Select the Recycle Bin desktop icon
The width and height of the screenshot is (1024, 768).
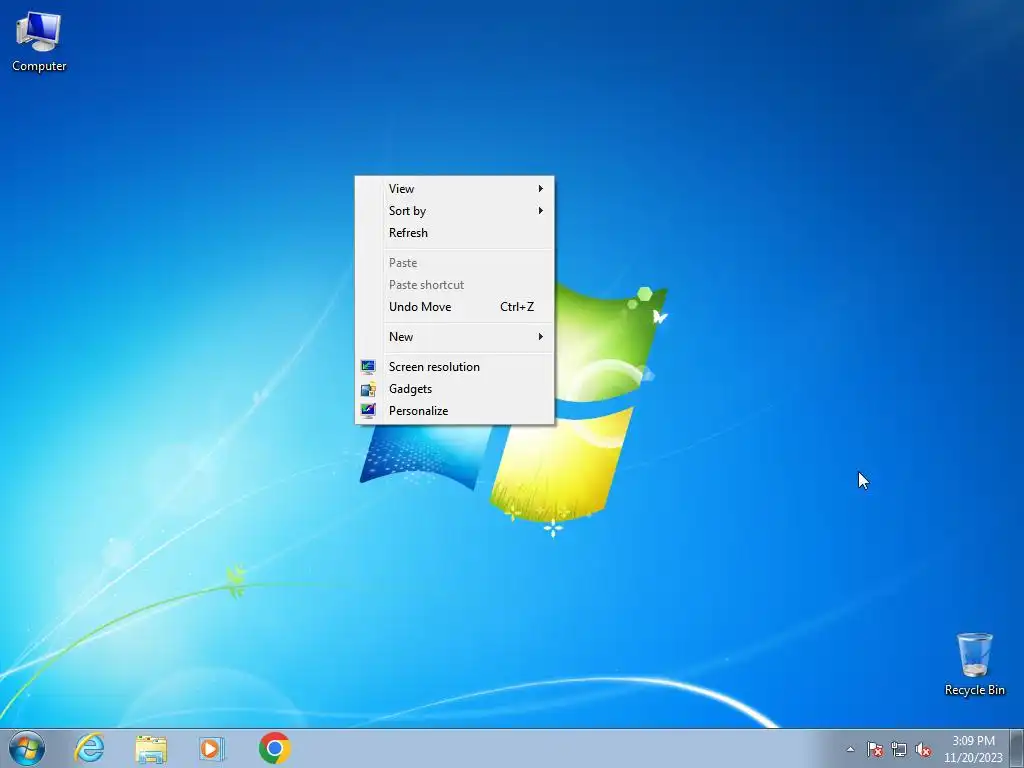coord(974,664)
